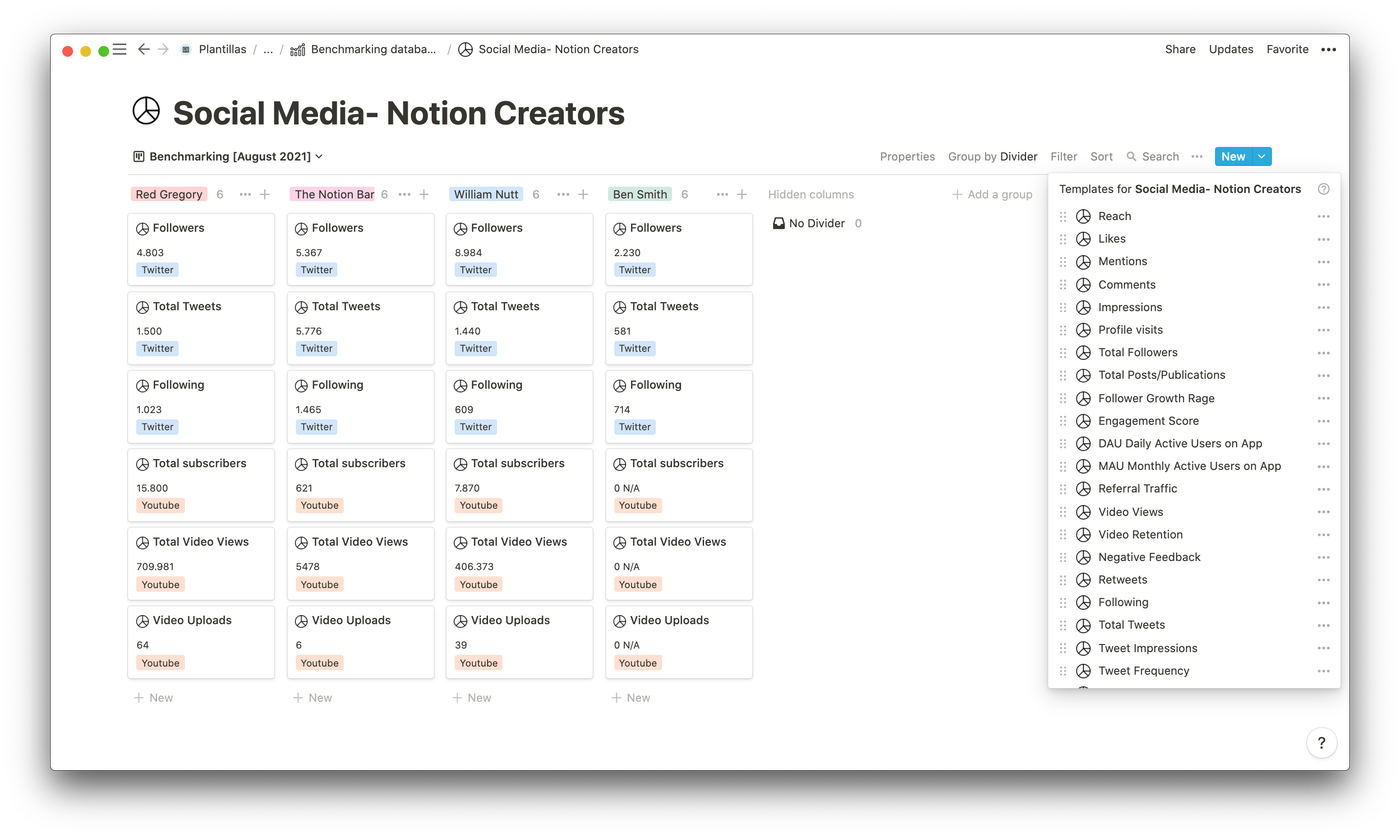Add a card to The Notion Bar header

(x=424, y=194)
